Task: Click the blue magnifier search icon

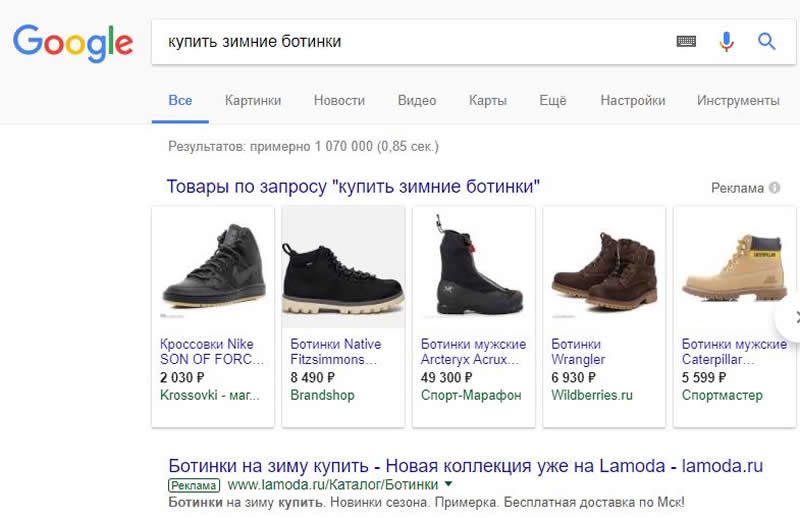Action: click(x=766, y=41)
